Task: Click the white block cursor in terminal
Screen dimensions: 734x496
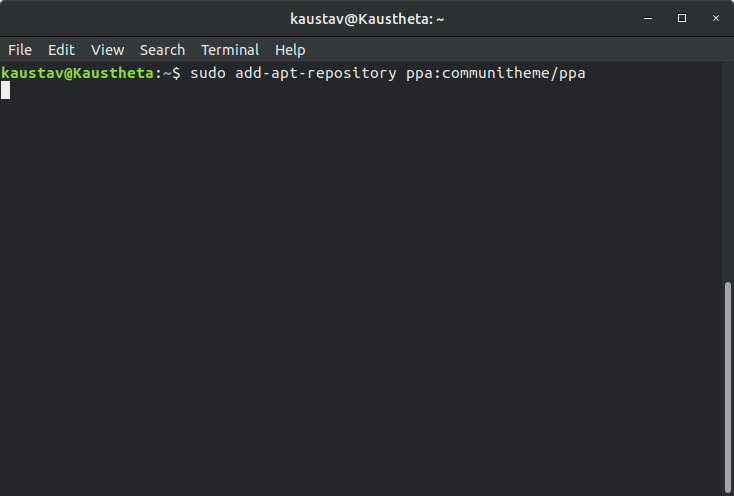Action: click(x=6, y=90)
